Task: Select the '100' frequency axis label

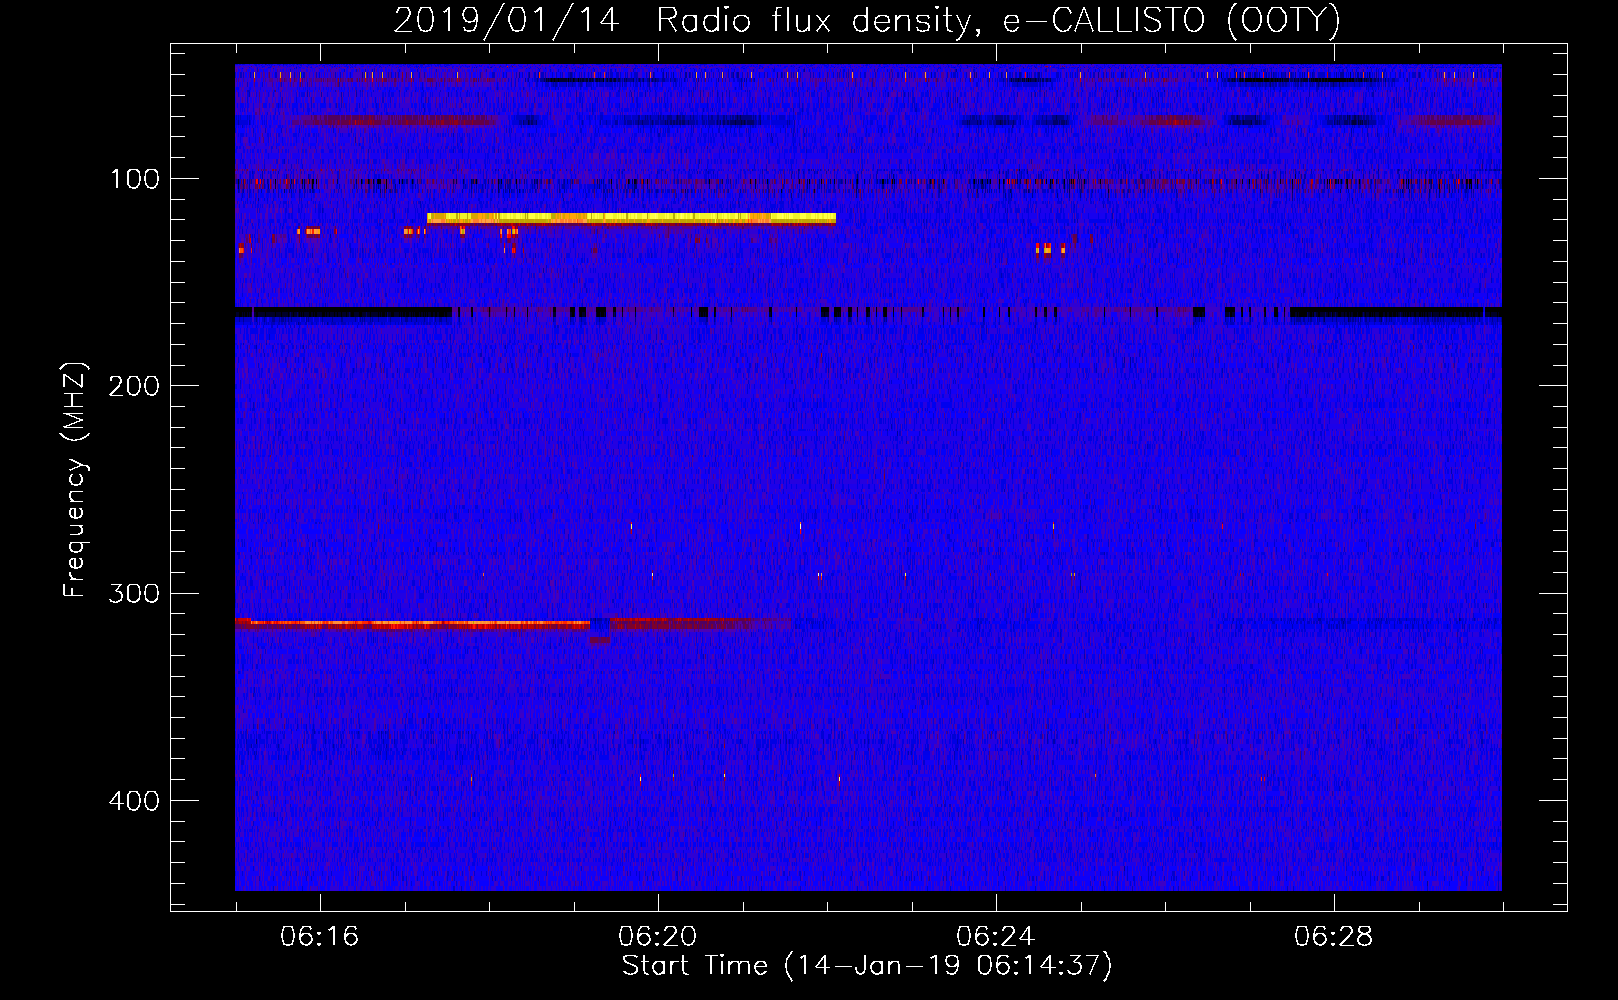Action: click(x=135, y=179)
